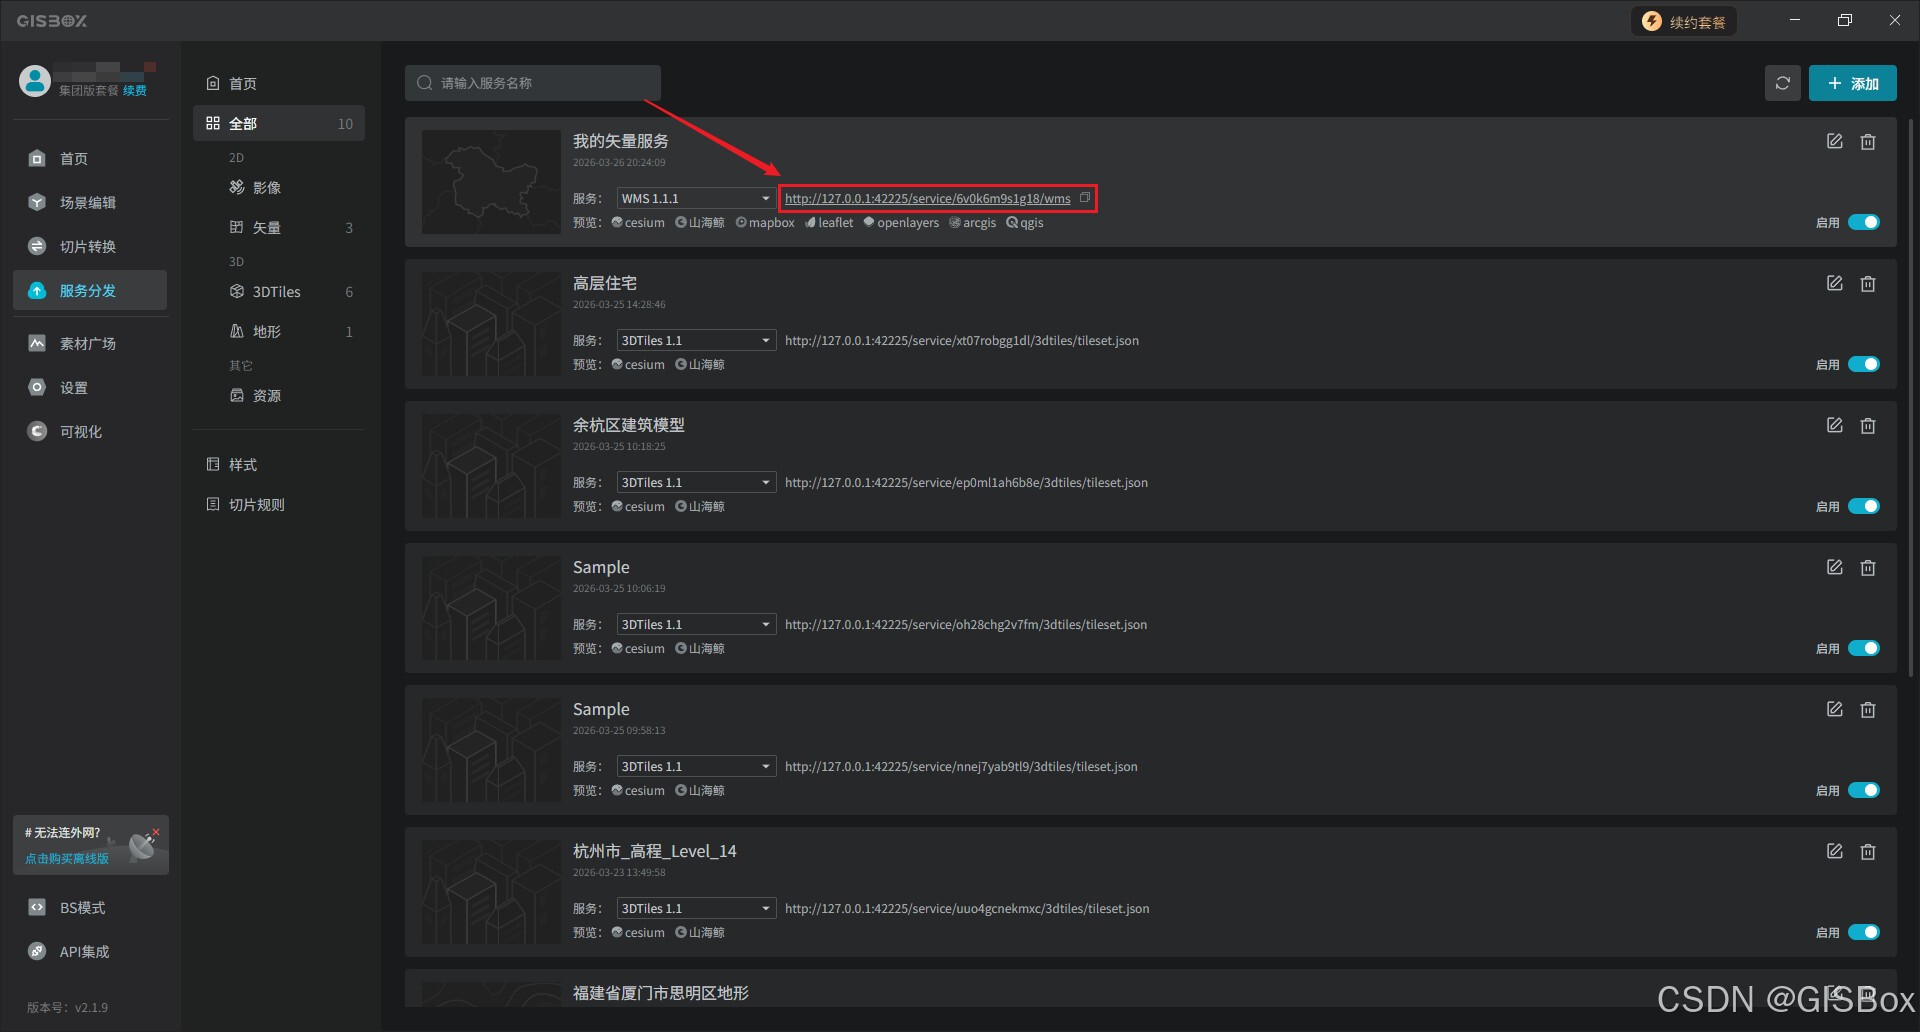Screen dimensions: 1920x1032
Task: Click 点击购买离线版 offline version link
Action: tap(67, 858)
